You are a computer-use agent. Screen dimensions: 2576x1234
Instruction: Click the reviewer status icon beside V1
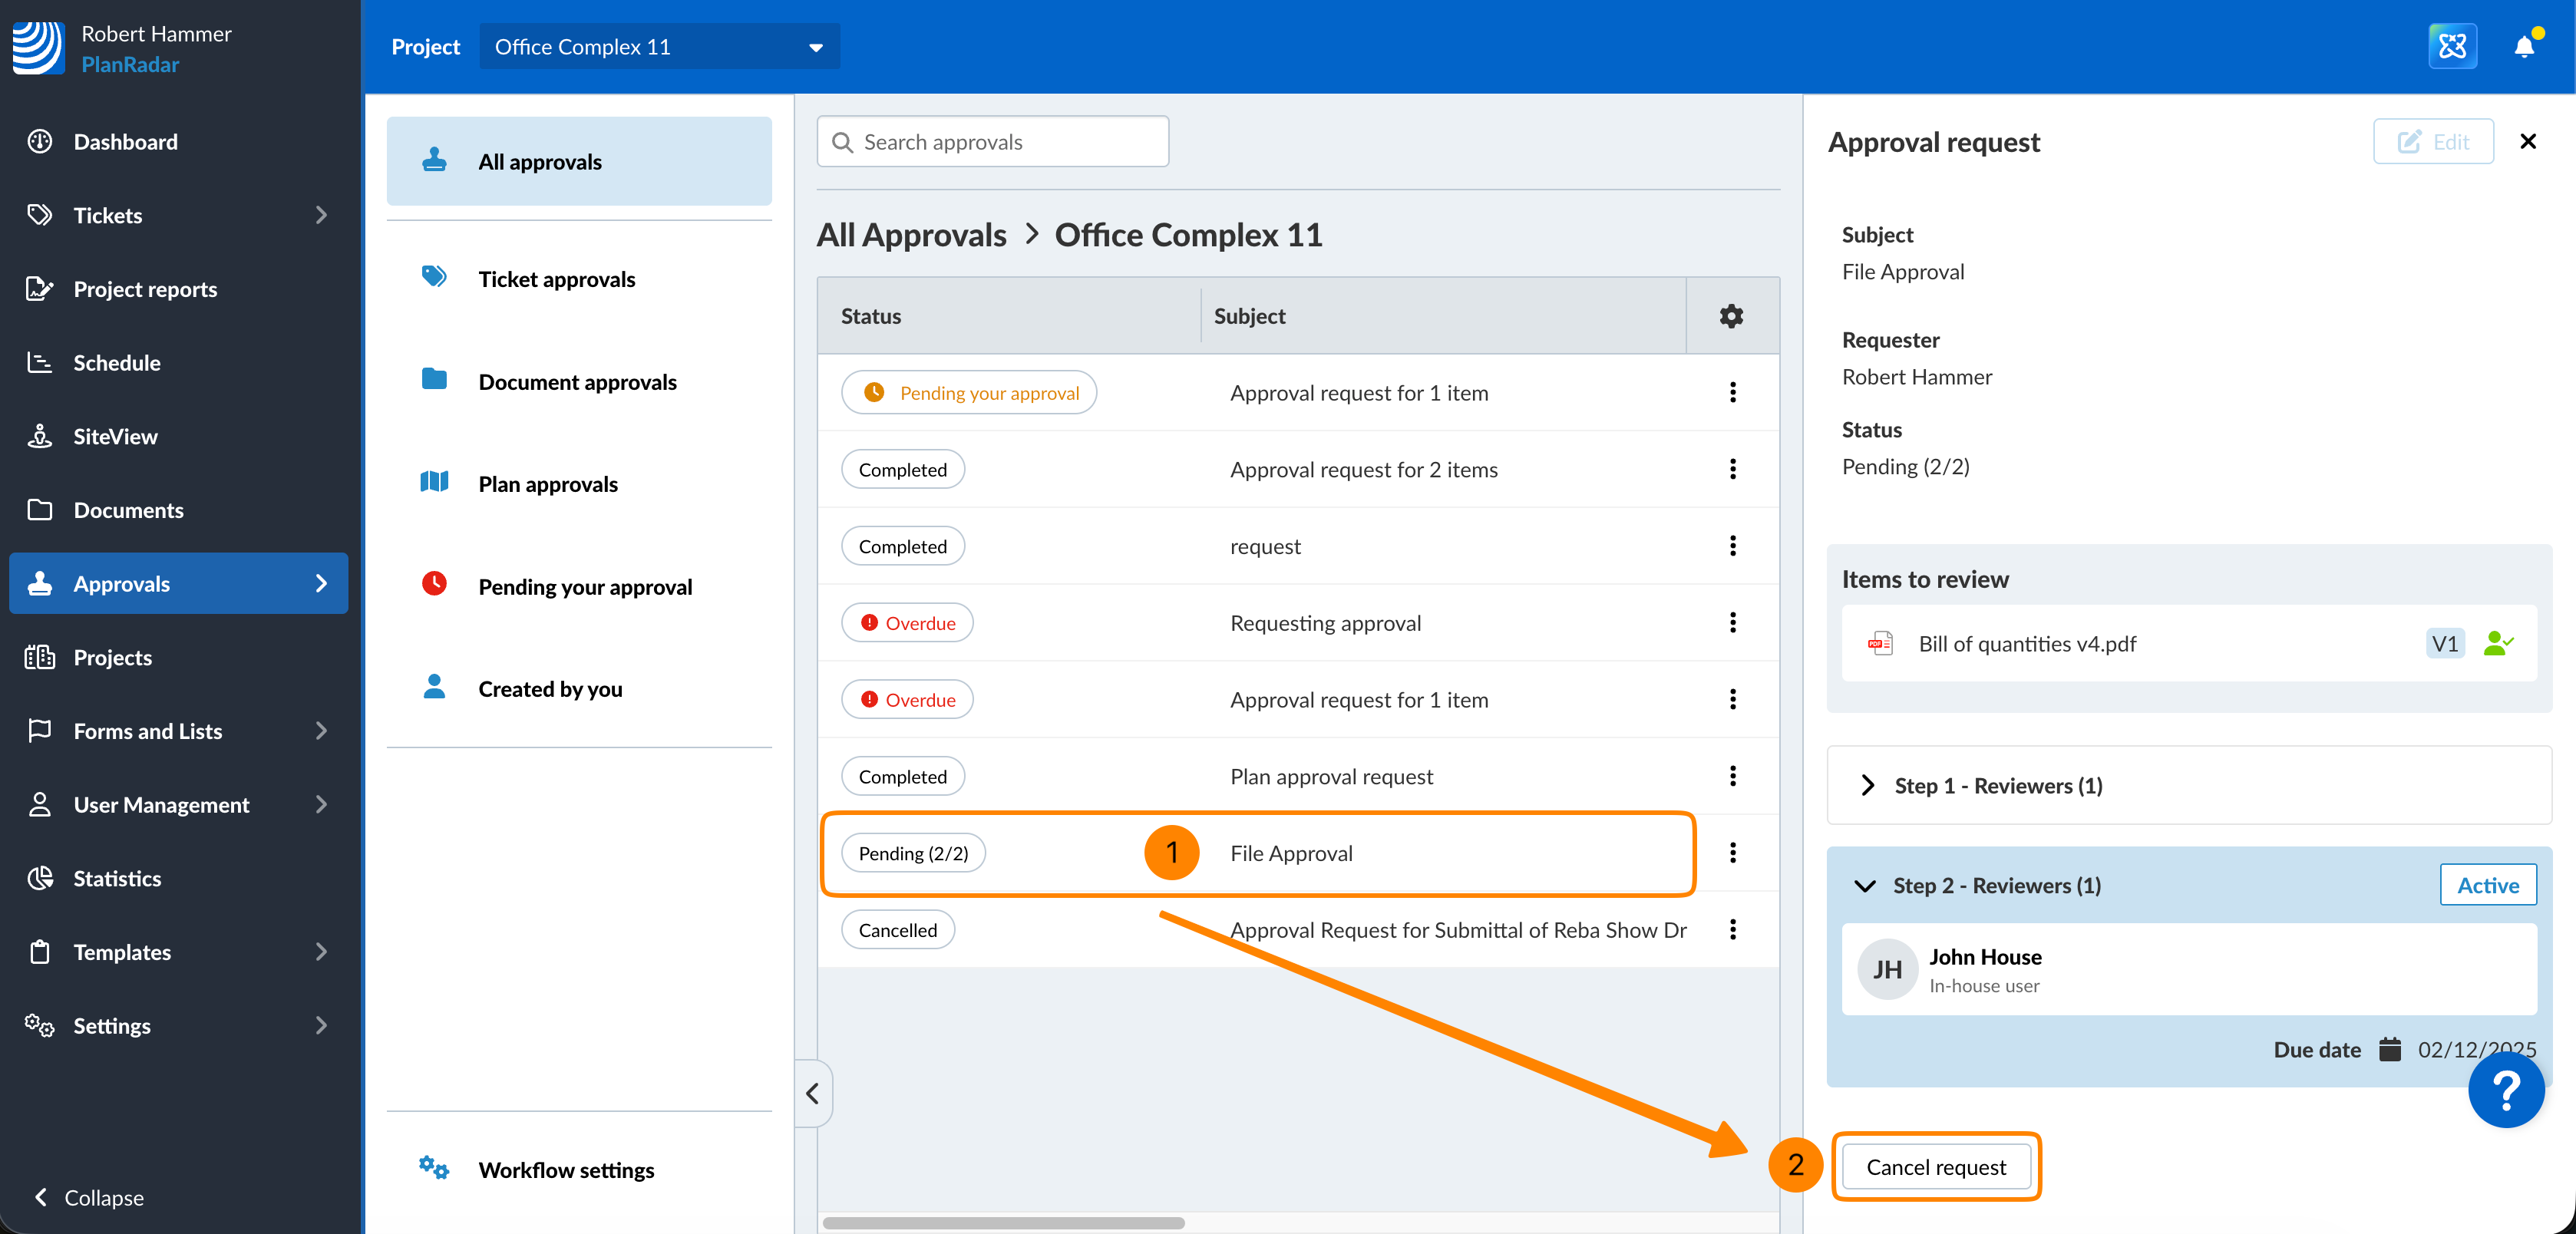coord(2497,643)
